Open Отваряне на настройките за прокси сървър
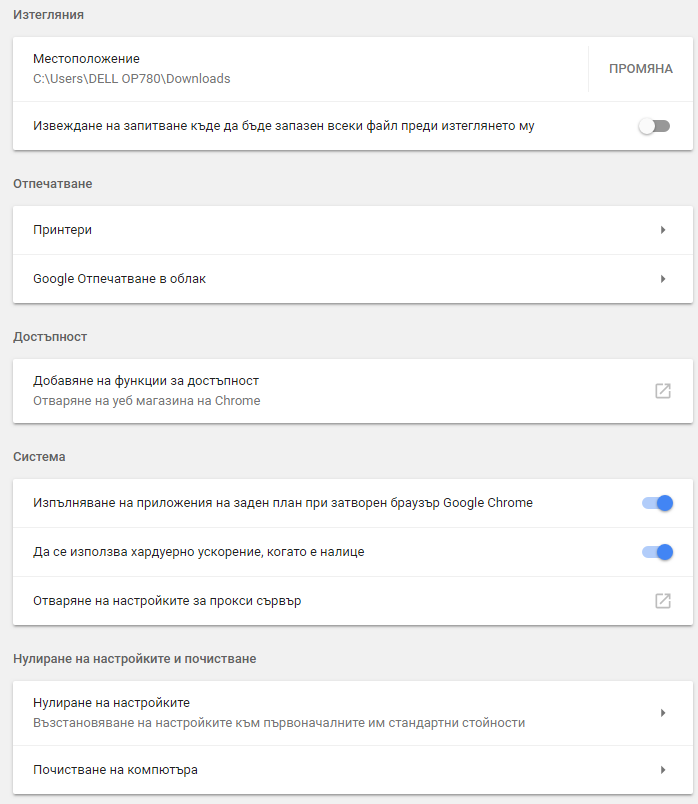The image size is (698, 804). point(167,601)
